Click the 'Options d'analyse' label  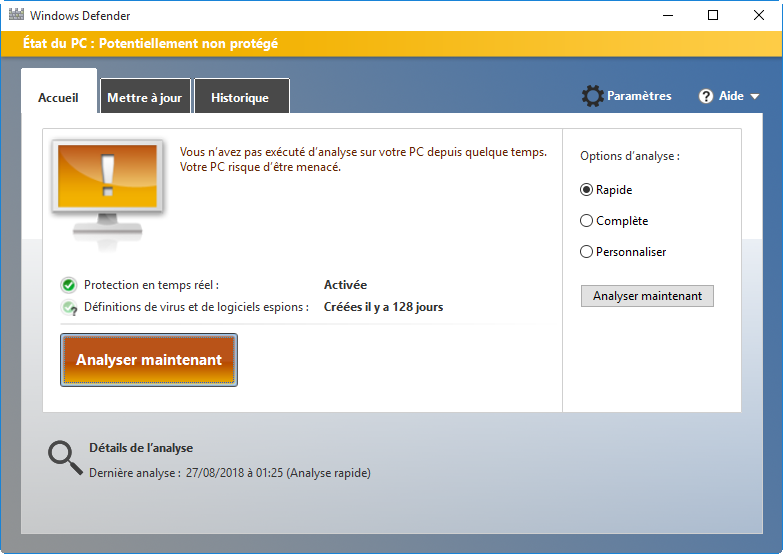click(630, 156)
